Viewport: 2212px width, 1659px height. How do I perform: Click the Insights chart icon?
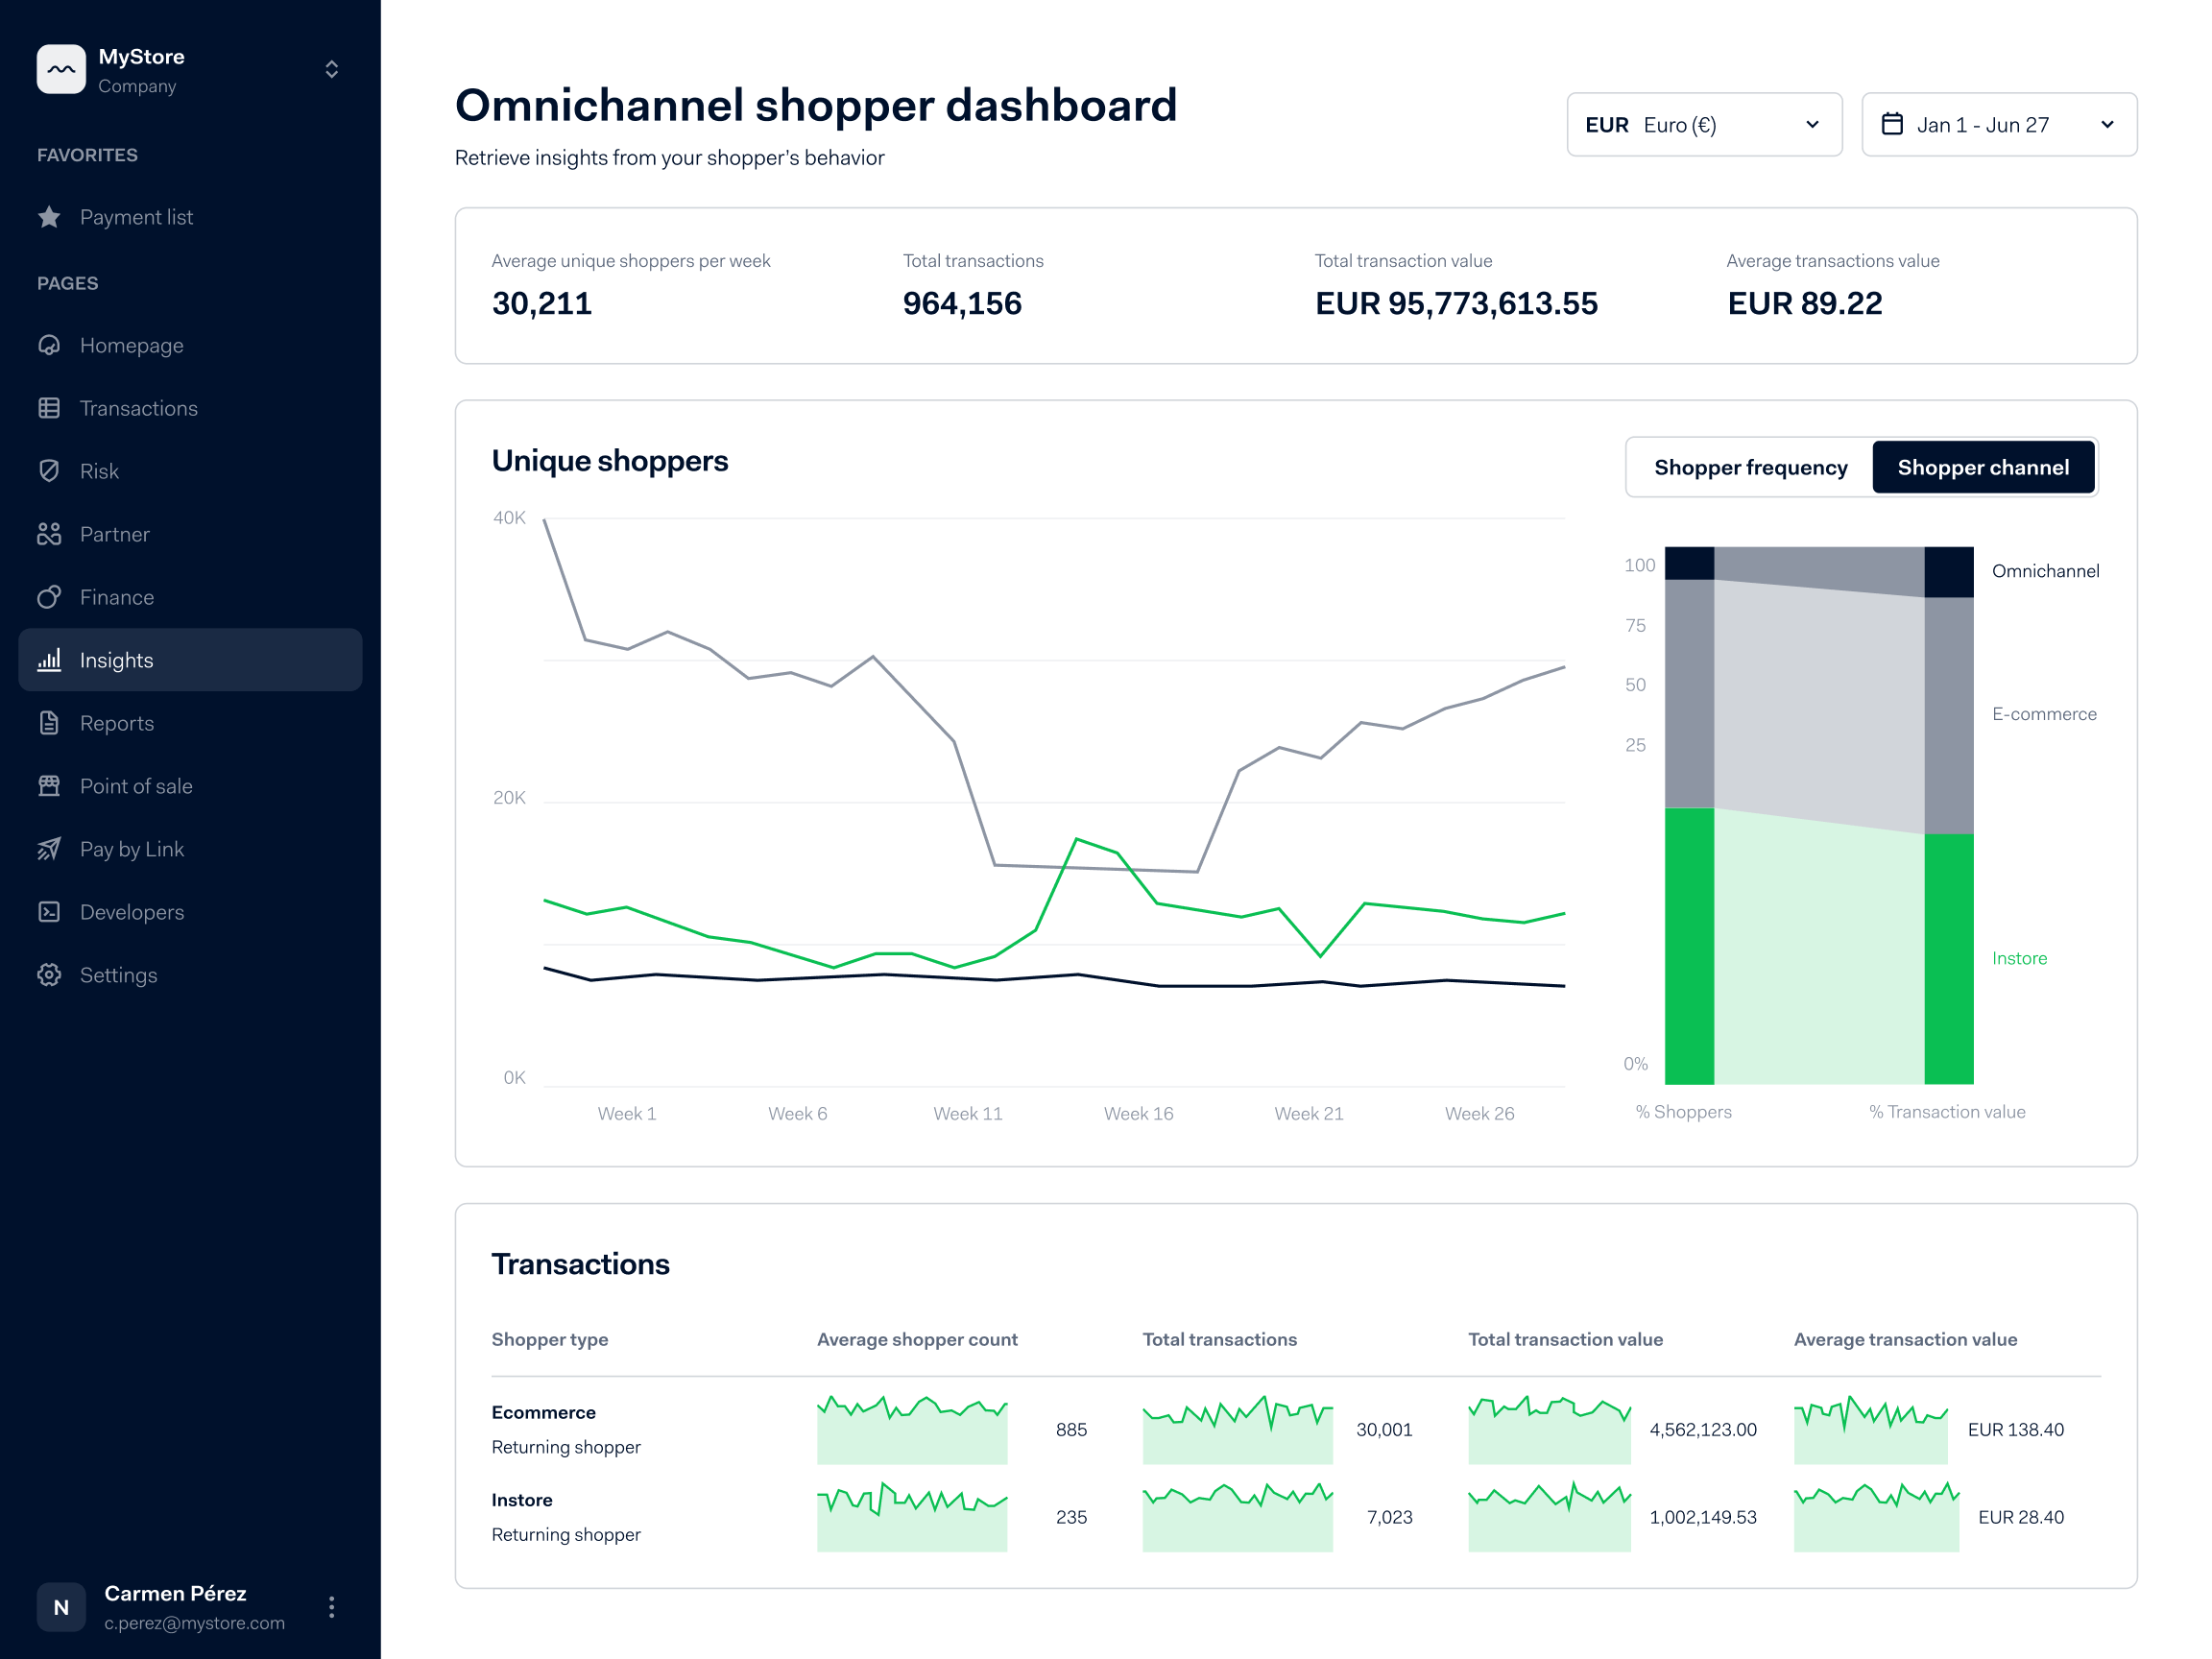coord(50,660)
